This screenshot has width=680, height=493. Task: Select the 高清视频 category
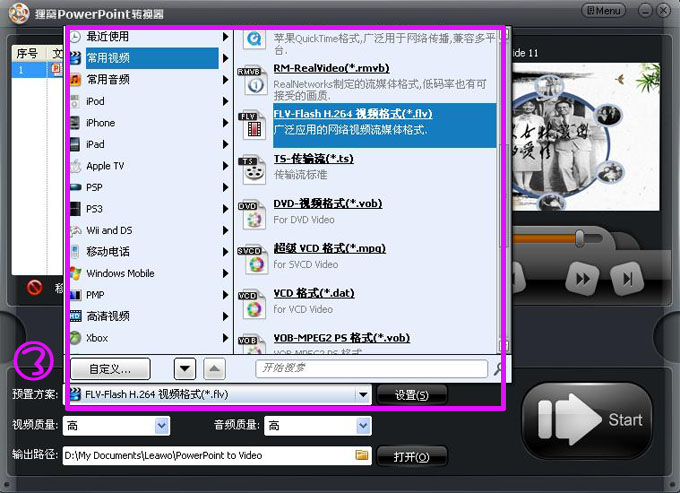108,316
